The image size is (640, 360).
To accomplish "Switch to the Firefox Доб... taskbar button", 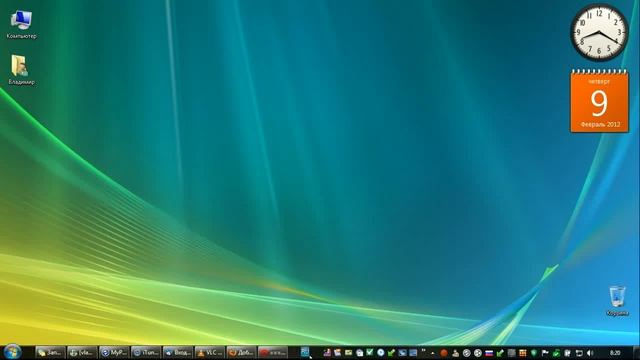I will pos(242,353).
